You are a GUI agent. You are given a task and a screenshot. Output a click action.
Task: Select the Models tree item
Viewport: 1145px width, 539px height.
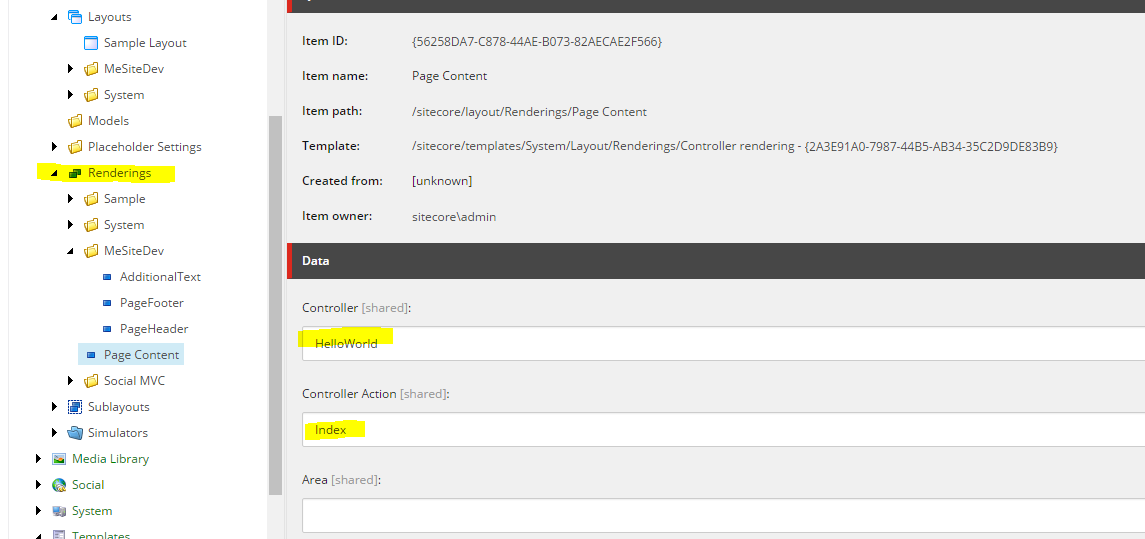[108, 121]
